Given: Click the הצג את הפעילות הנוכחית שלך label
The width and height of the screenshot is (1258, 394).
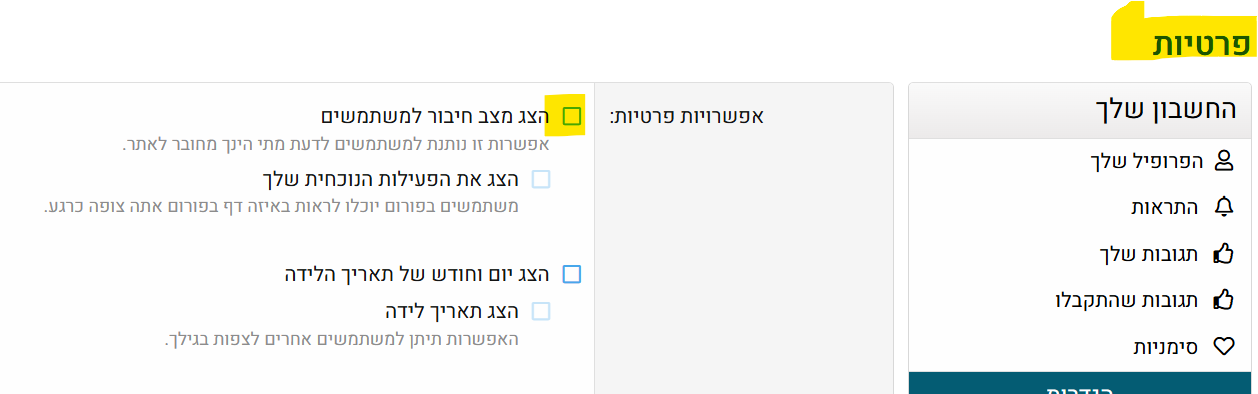Looking at the screenshot, I should 392,179.
